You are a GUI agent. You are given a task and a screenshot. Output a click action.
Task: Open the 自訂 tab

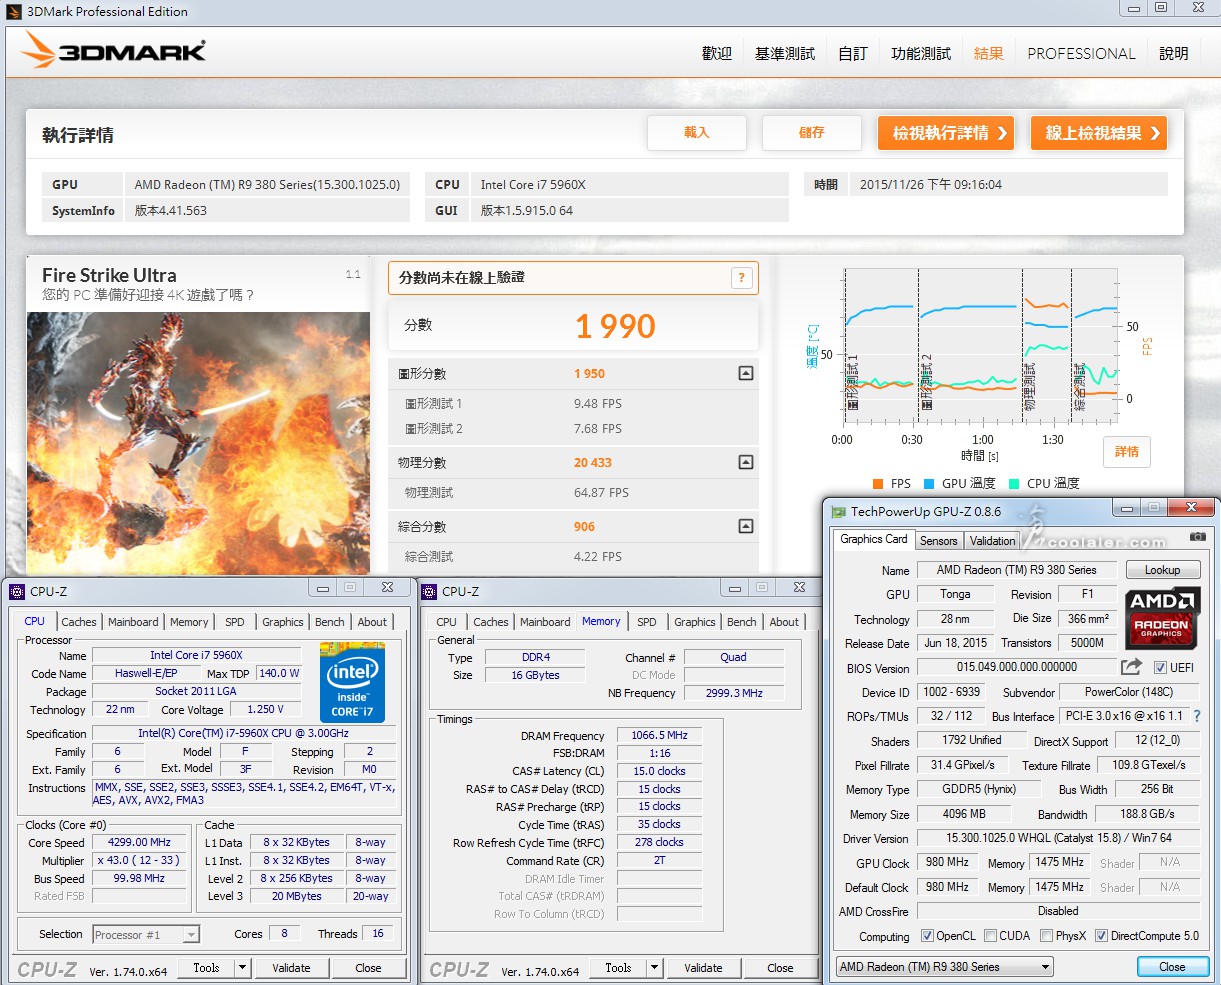853,54
